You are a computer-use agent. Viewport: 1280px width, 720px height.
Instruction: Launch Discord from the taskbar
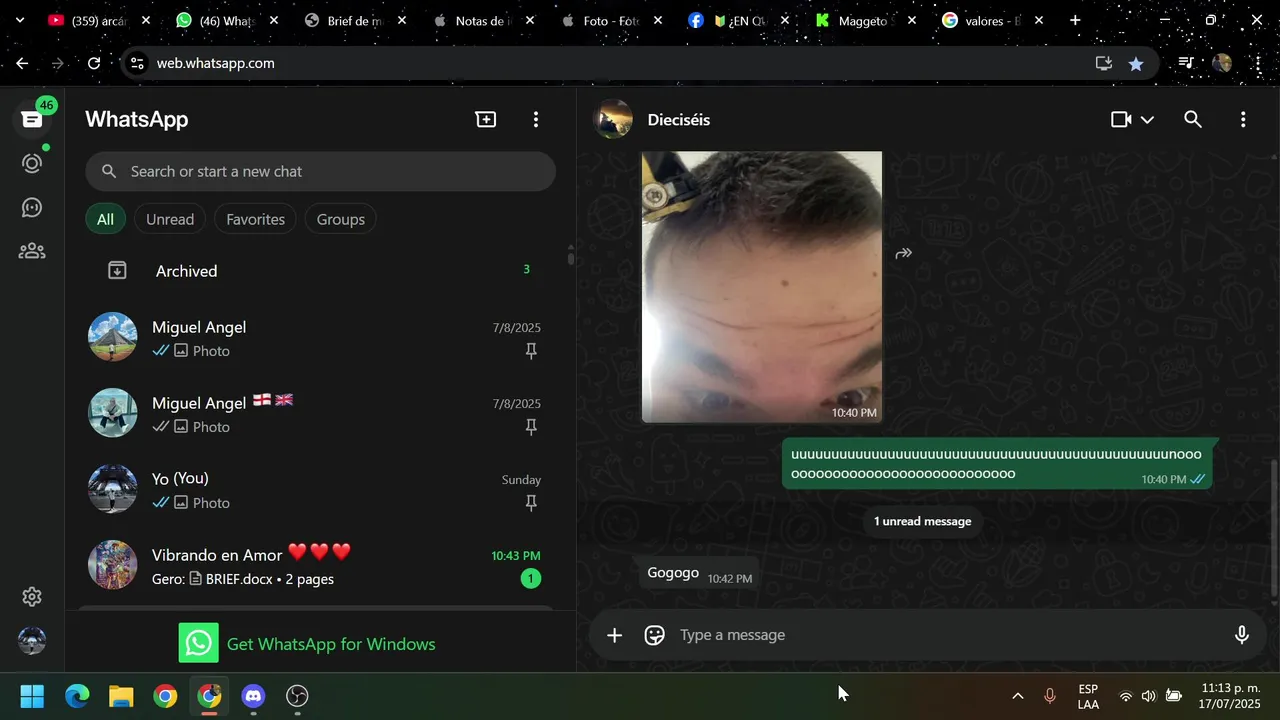pyautogui.click(x=253, y=696)
